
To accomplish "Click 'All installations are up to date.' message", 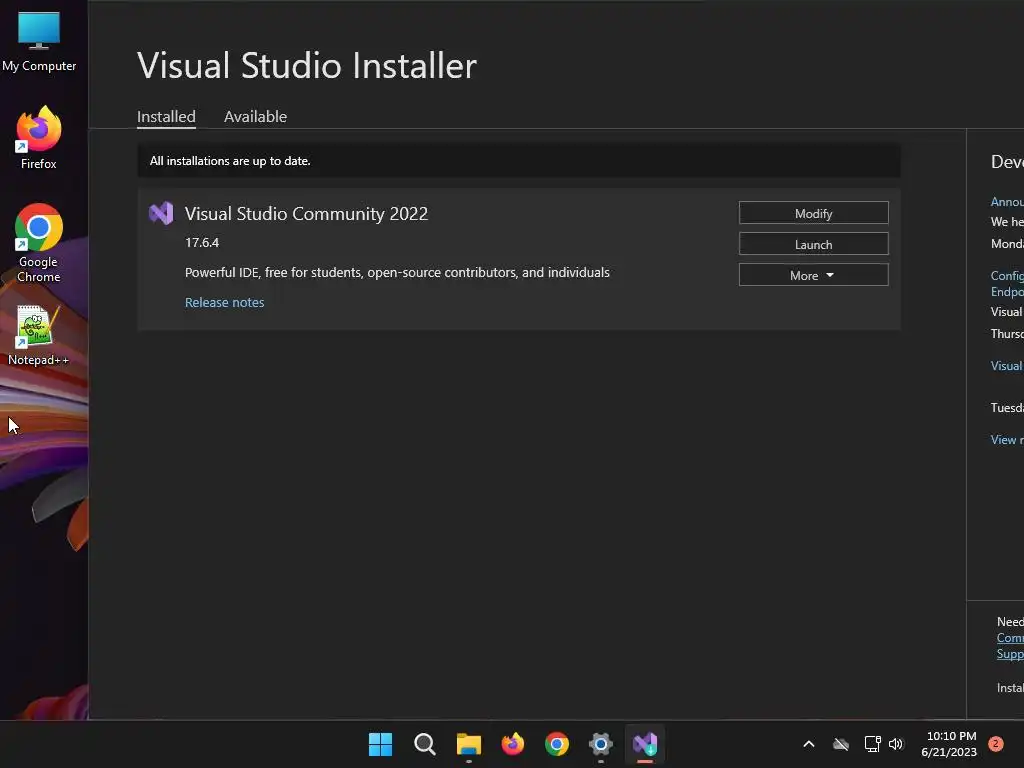I will pyautogui.click(x=230, y=161).
